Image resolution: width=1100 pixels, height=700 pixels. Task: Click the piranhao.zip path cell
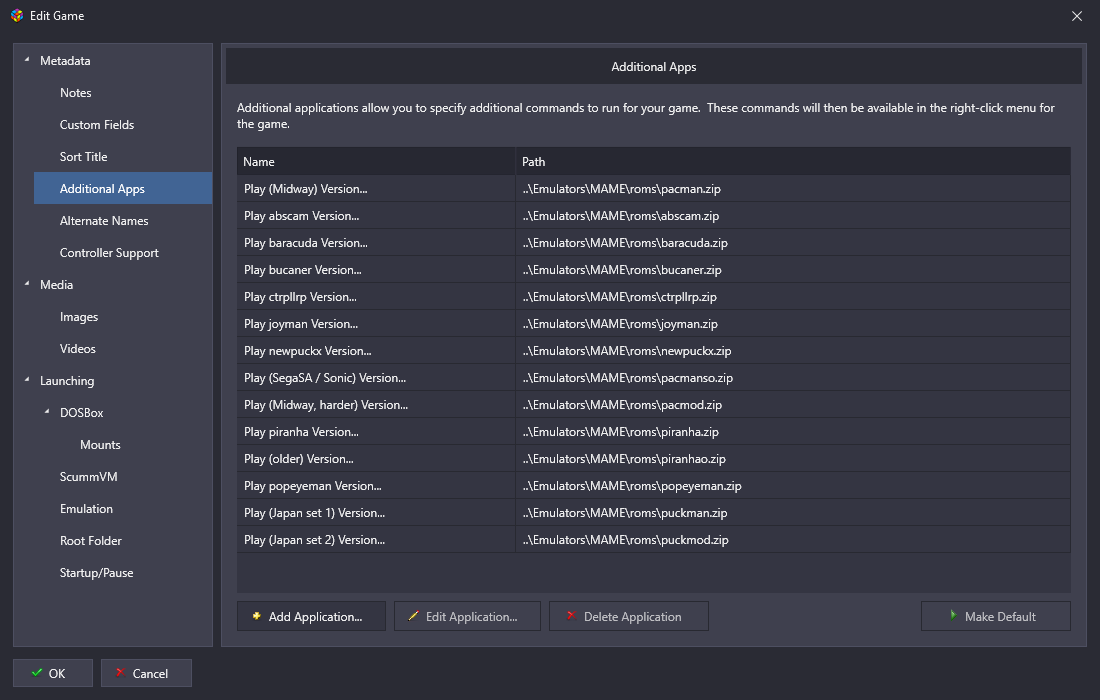(x=793, y=459)
